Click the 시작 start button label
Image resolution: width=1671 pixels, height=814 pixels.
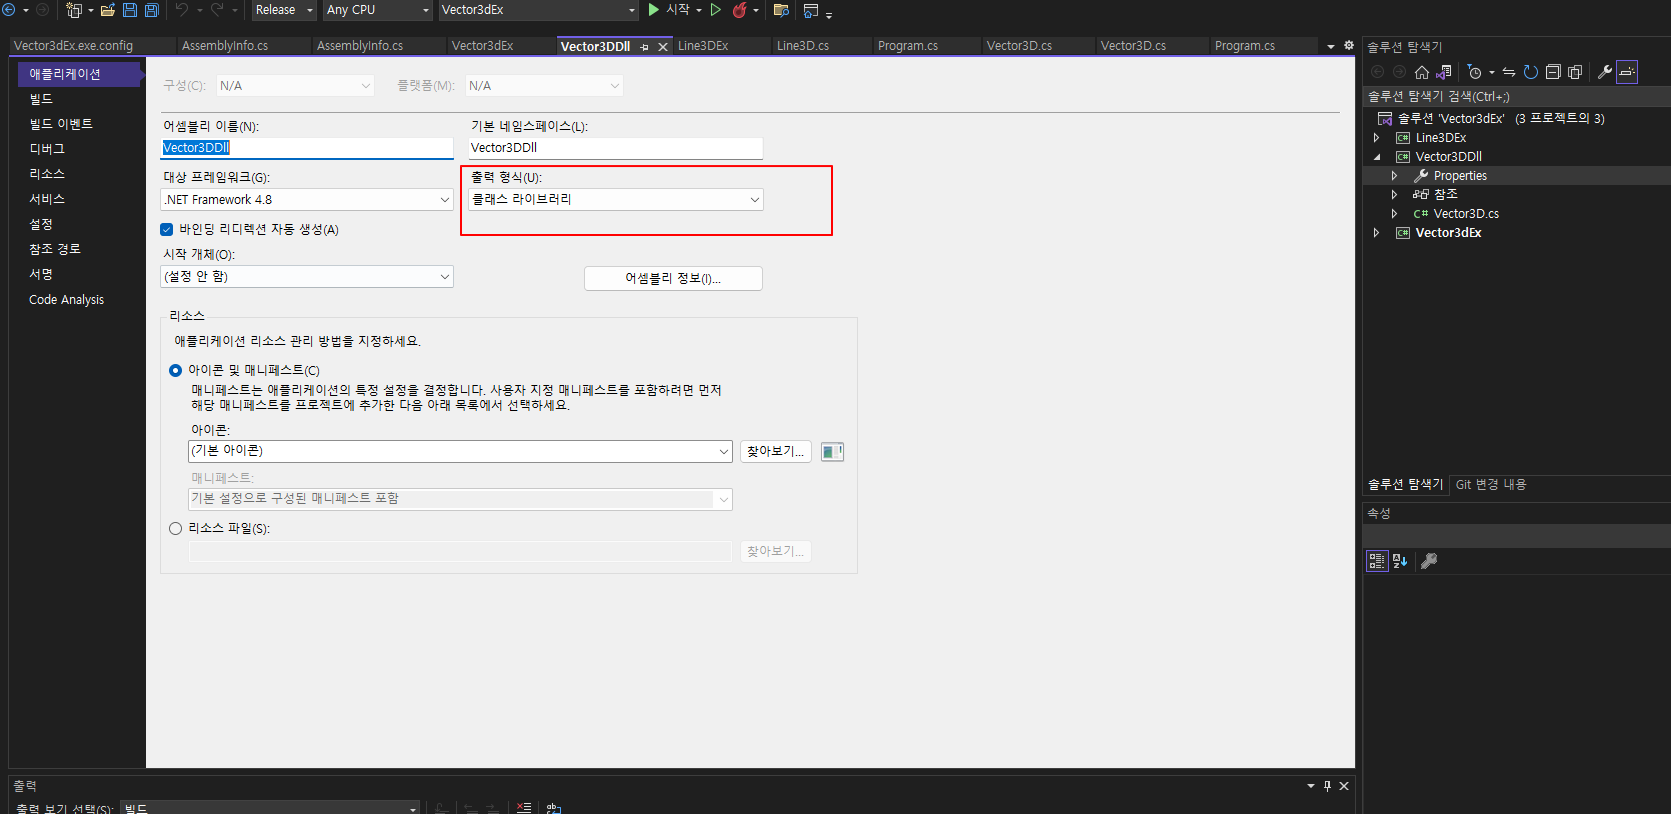[678, 10]
